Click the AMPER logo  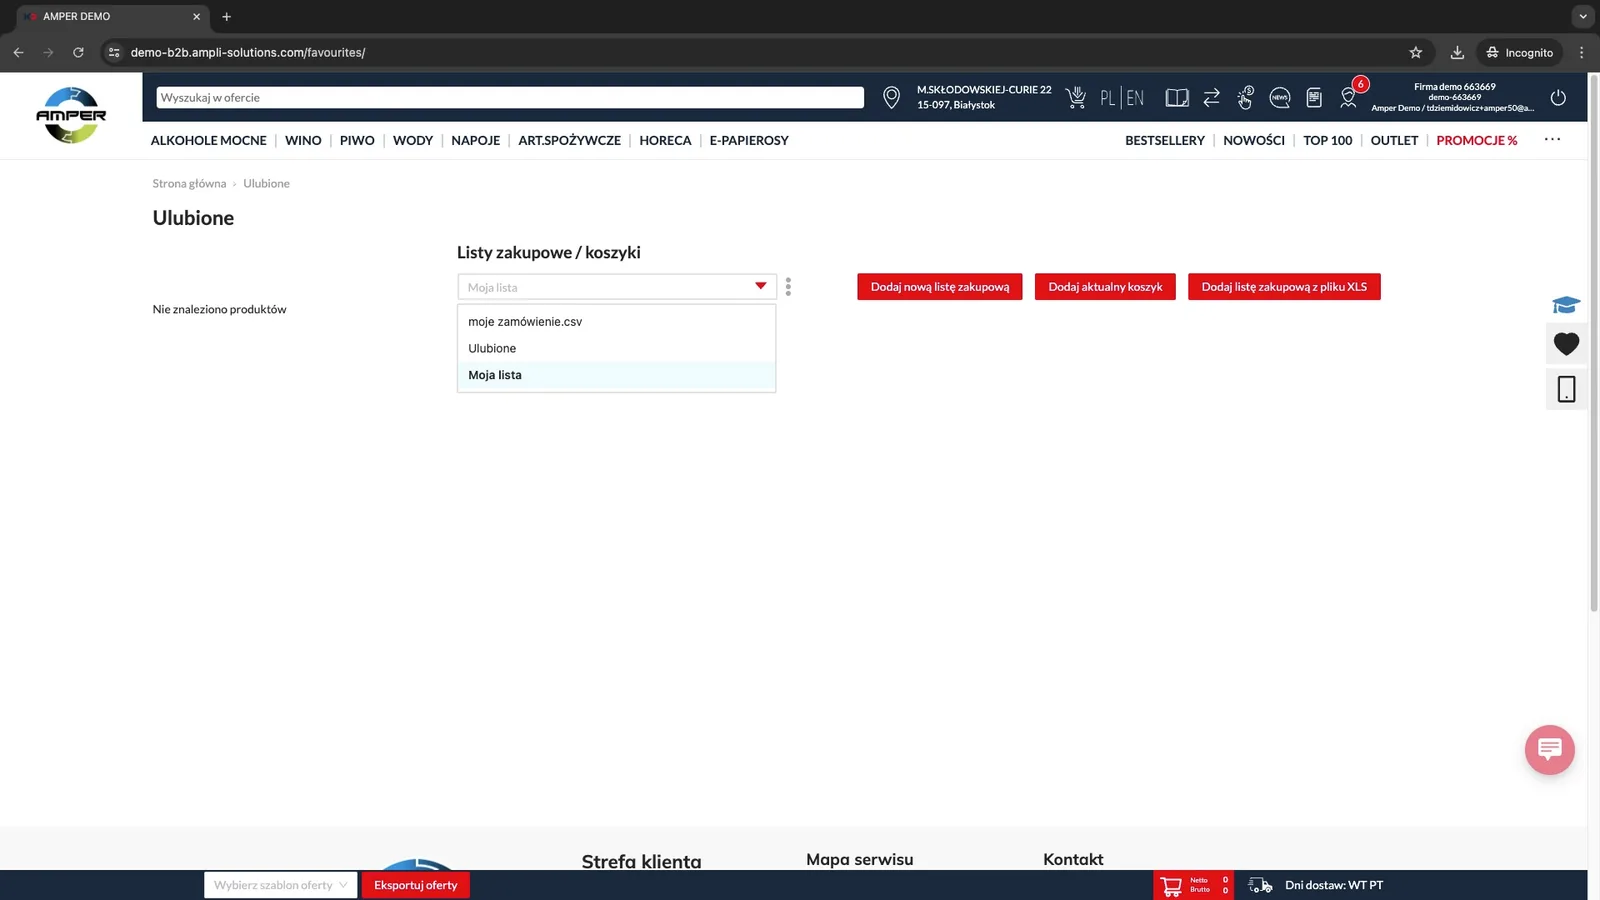pos(71,115)
